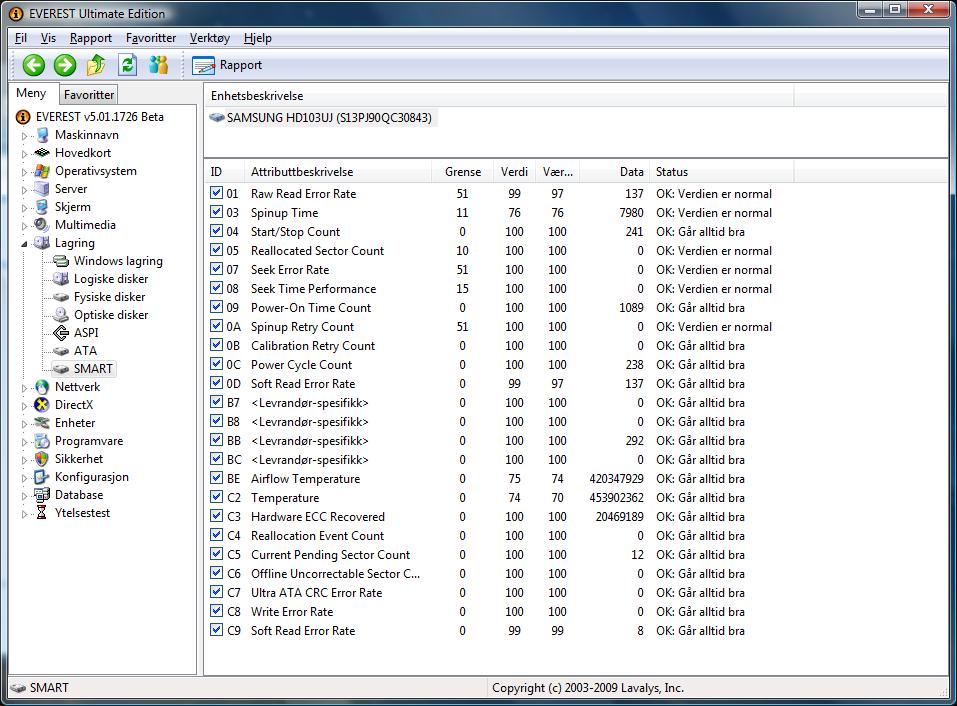Open the Rapport menu in the menu bar
The height and width of the screenshot is (706, 957).
(91, 38)
